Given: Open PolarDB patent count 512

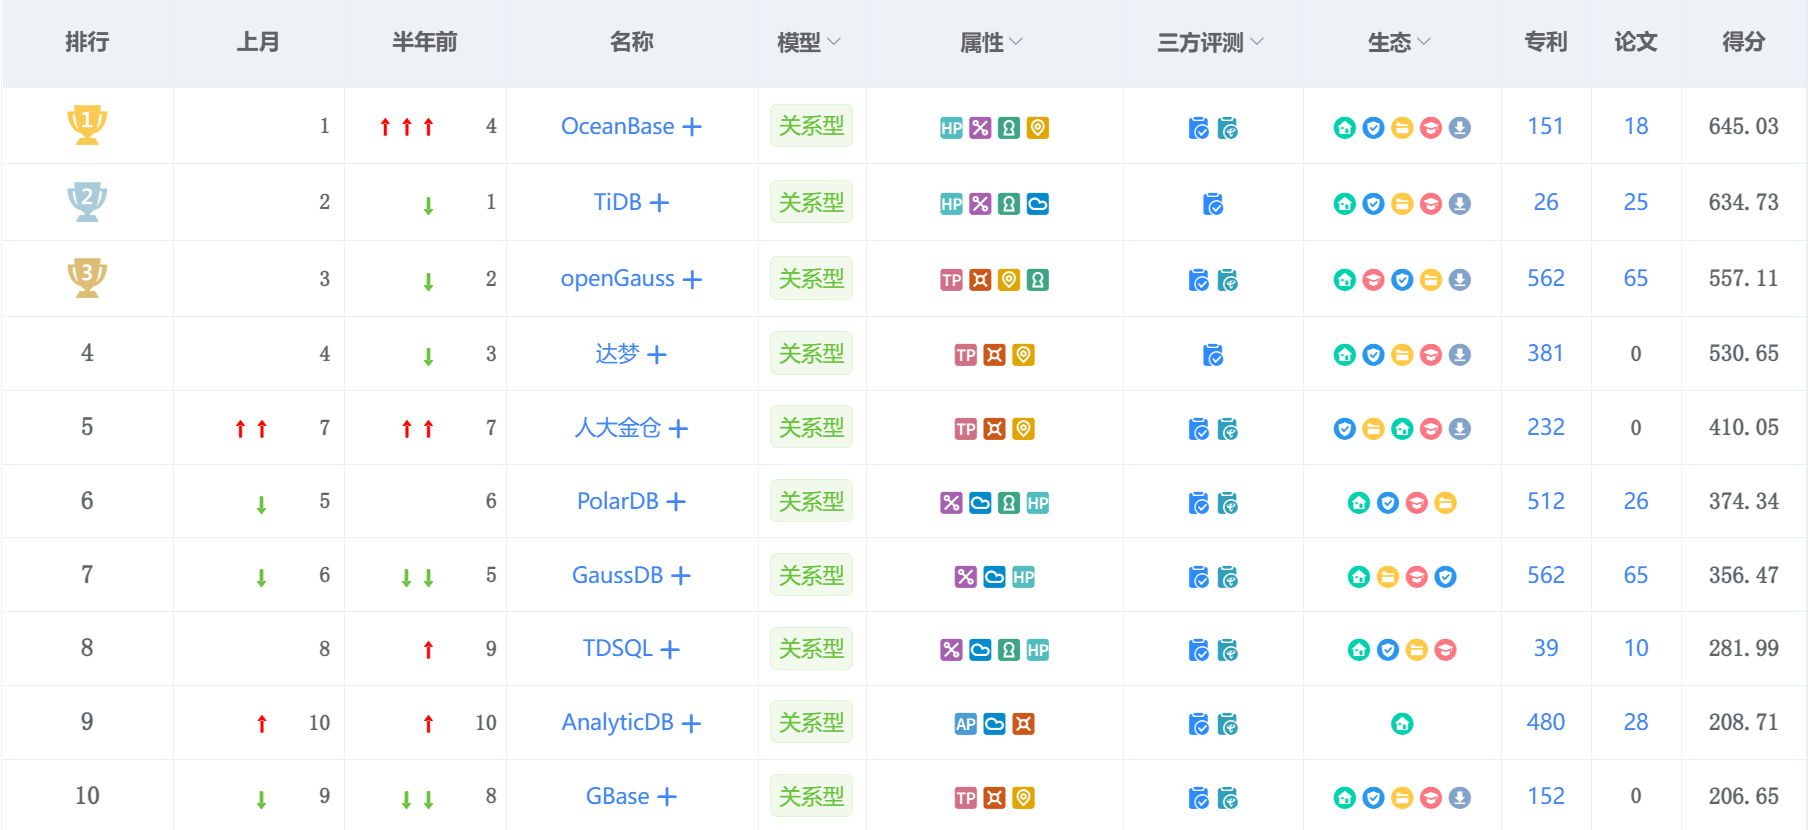Looking at the screenshot, I should click(1545, 501).
